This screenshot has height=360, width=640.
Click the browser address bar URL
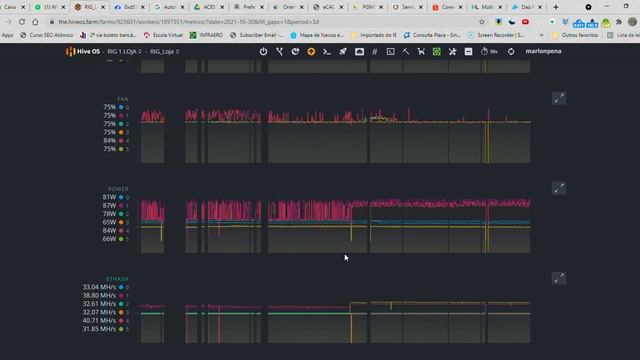point(189,22)
